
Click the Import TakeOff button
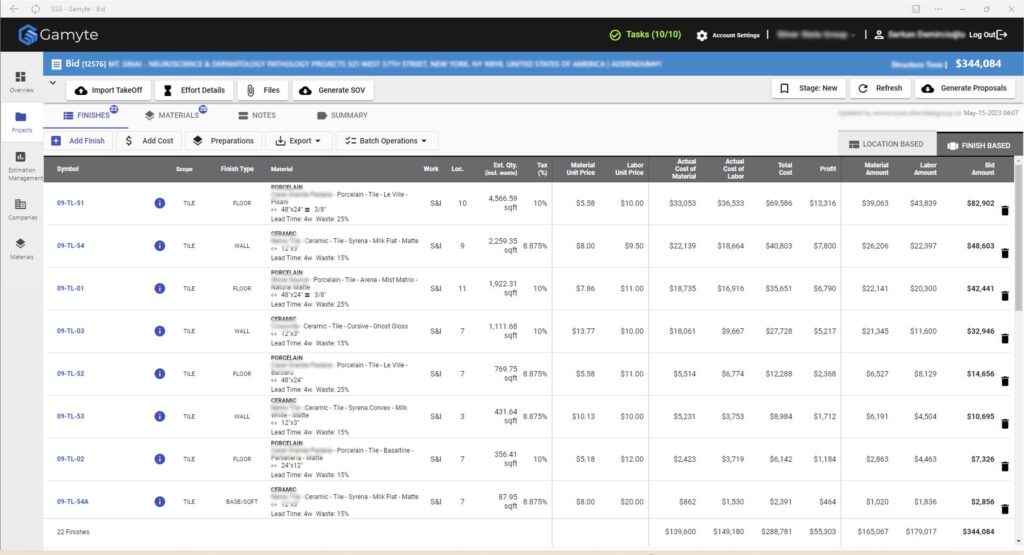109,90
